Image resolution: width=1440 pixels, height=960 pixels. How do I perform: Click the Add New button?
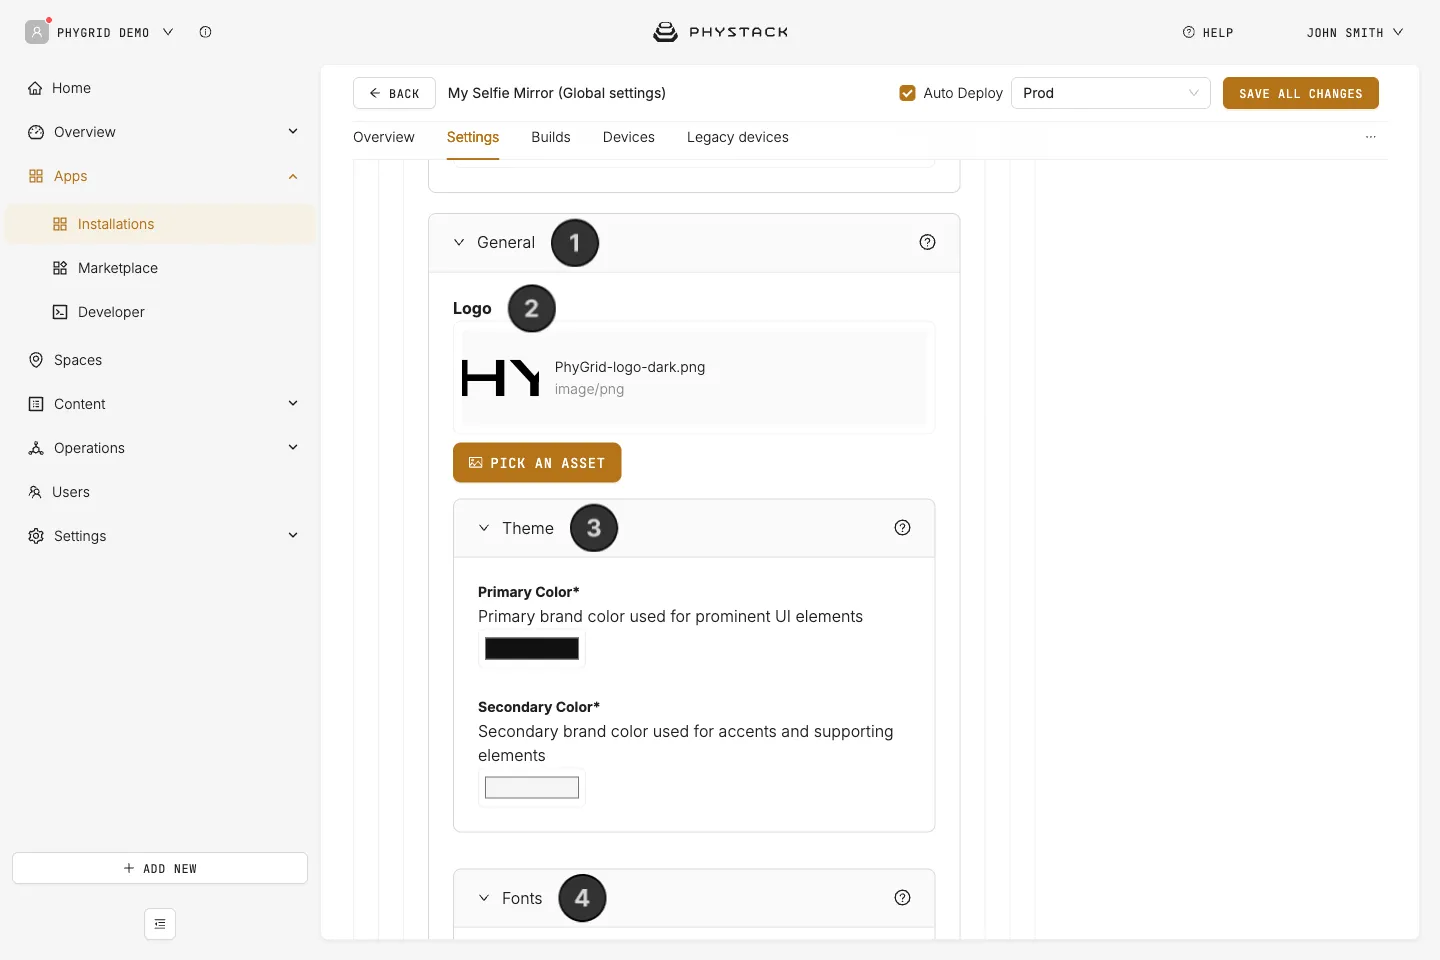pos(160,868)
